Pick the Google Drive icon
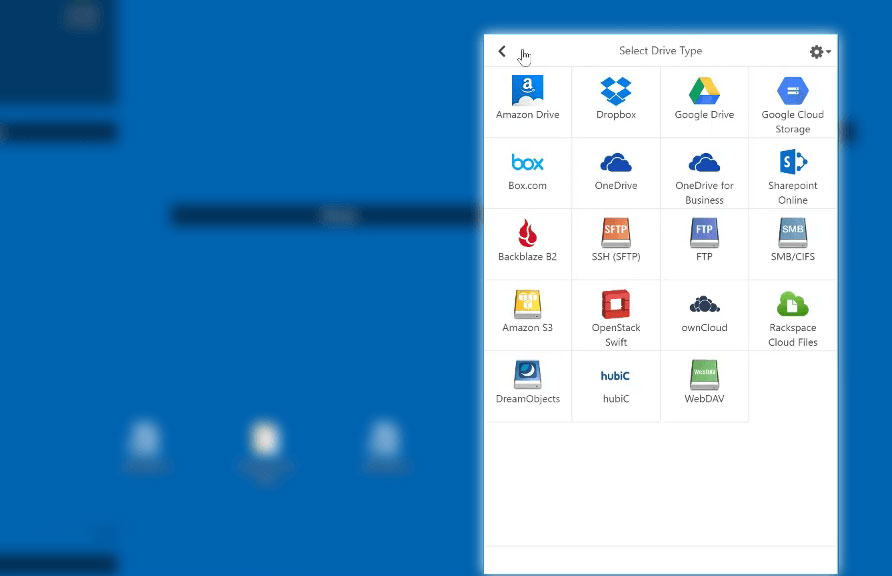Screen dimensions: 892x576 point(704,91)
